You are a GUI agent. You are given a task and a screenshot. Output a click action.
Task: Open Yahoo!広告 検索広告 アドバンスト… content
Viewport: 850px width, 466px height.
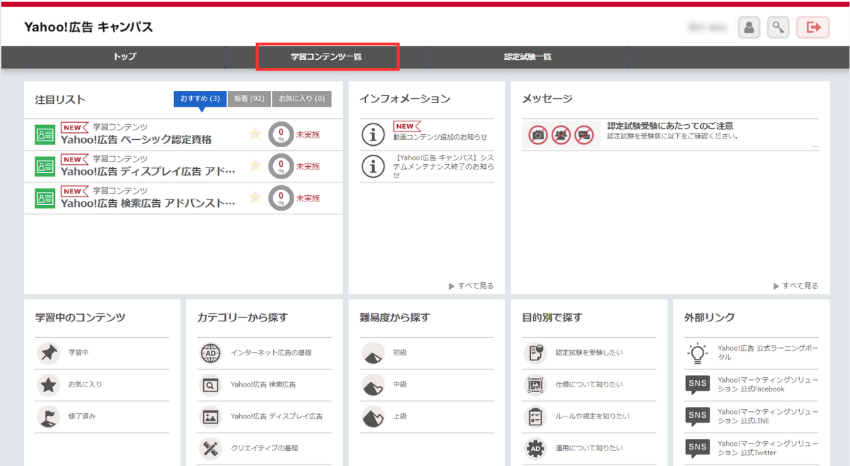(148, 204)
